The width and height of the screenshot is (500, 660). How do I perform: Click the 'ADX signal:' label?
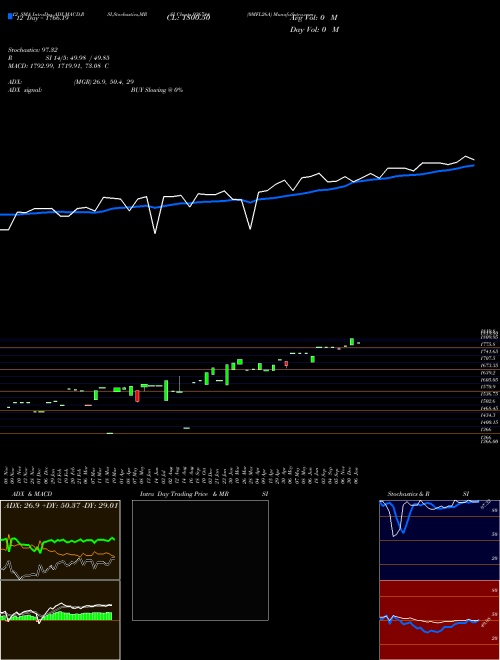(25, 90)
